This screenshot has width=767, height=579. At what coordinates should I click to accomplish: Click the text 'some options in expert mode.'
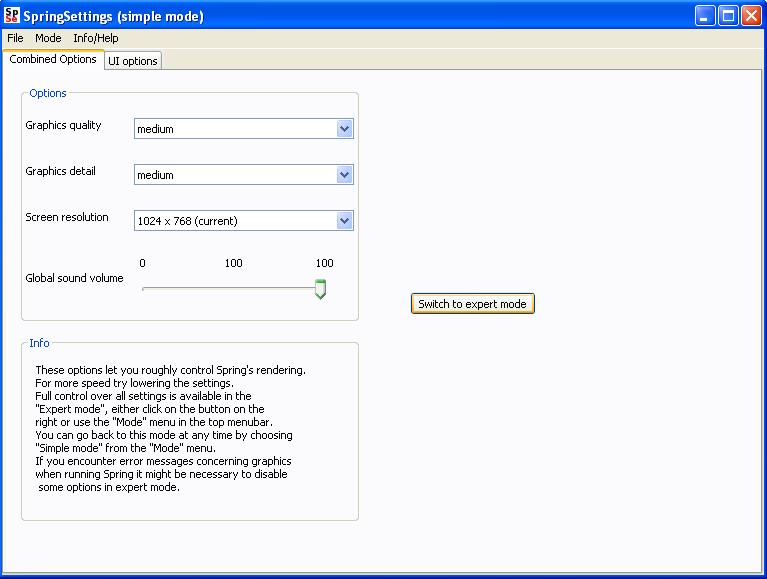point(109,487)
